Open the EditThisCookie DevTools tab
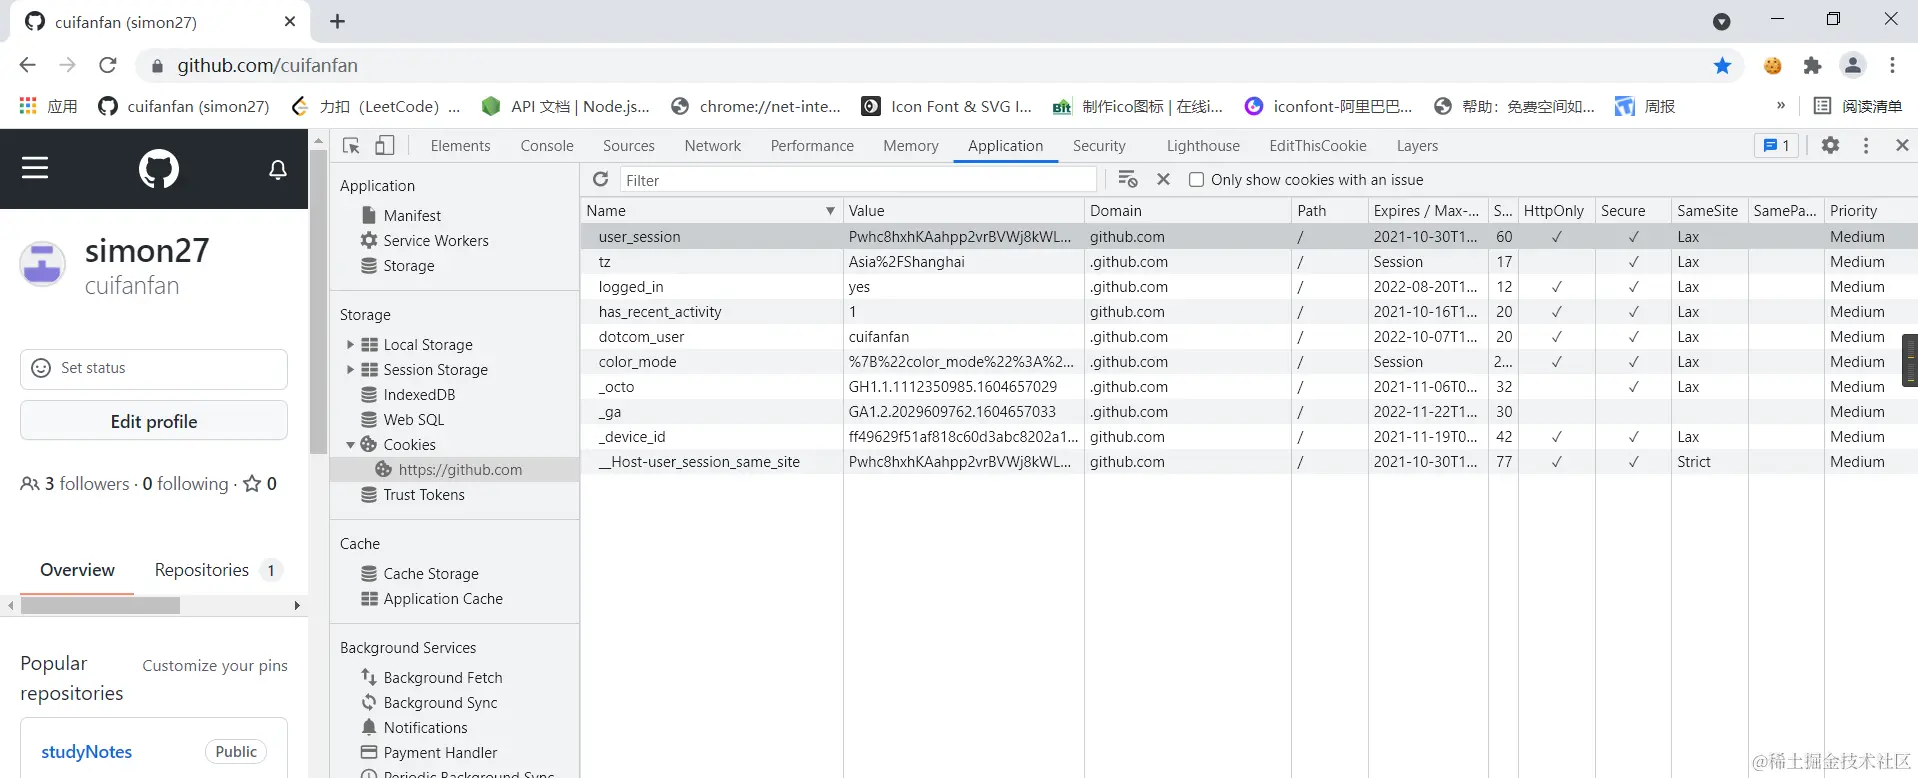The image size is (1918, 778). [1318, 146]
